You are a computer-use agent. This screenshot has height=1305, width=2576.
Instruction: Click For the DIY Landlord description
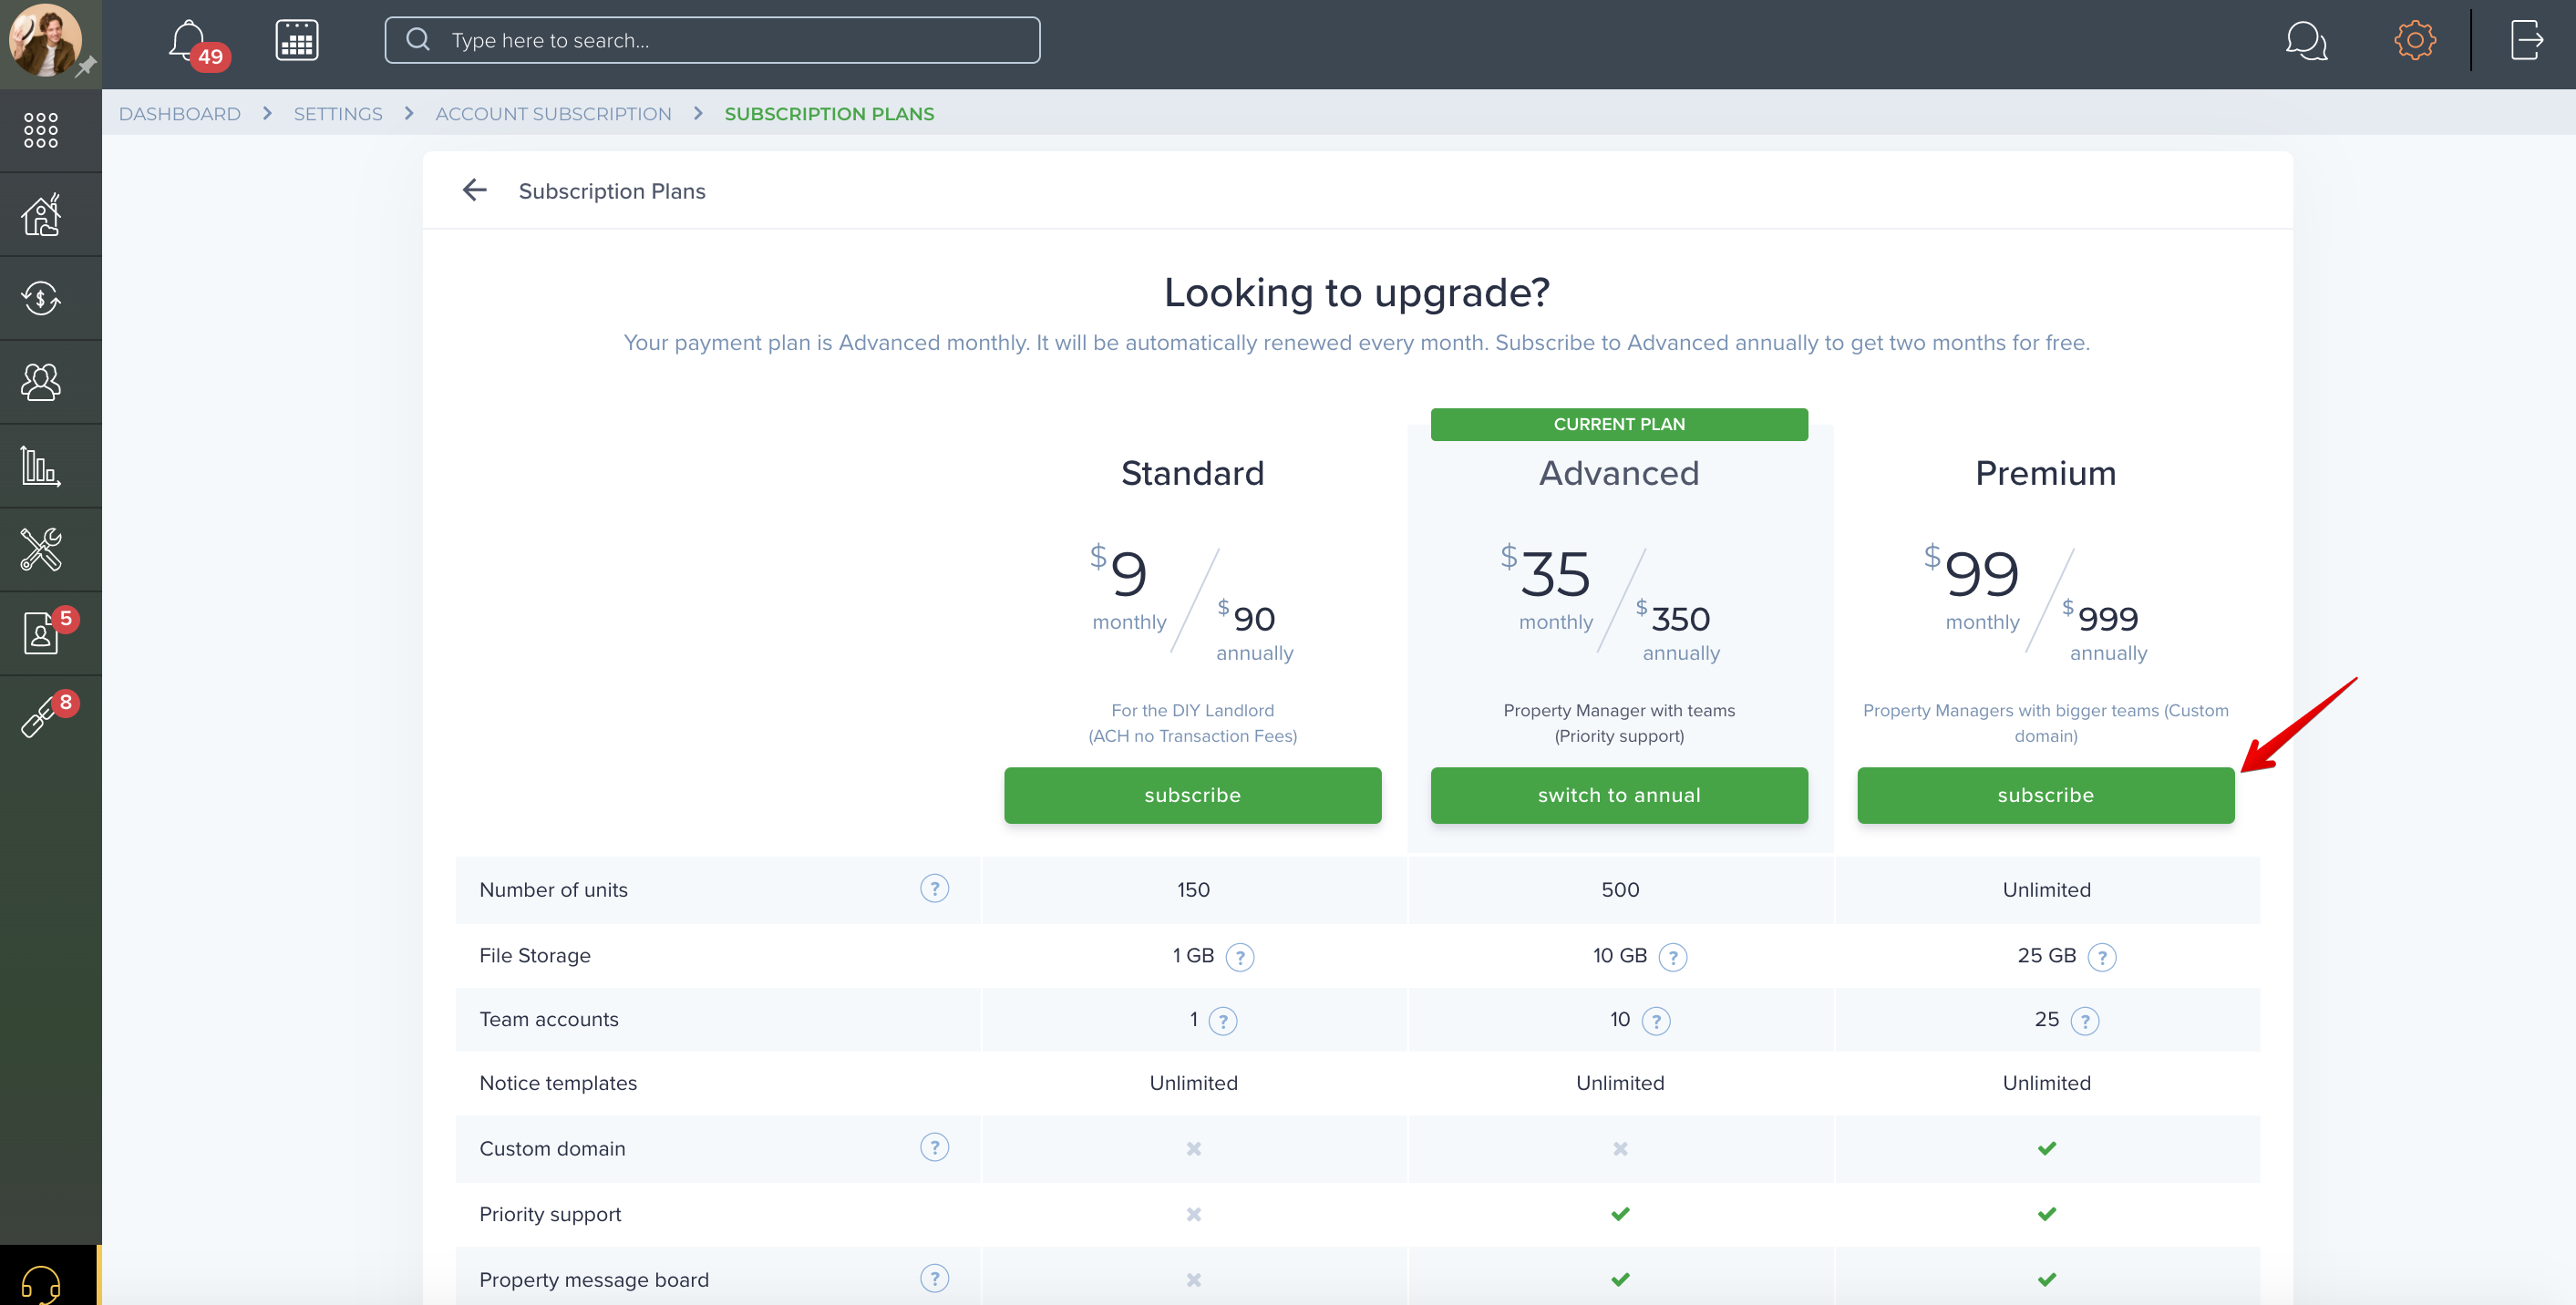tap(1192, 723)
